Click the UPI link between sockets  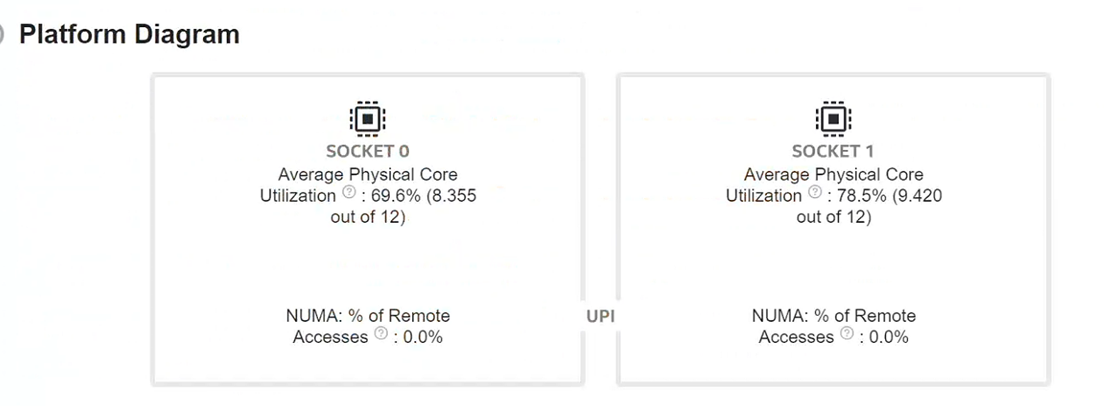pyautogui.click(x=601, y=317)
